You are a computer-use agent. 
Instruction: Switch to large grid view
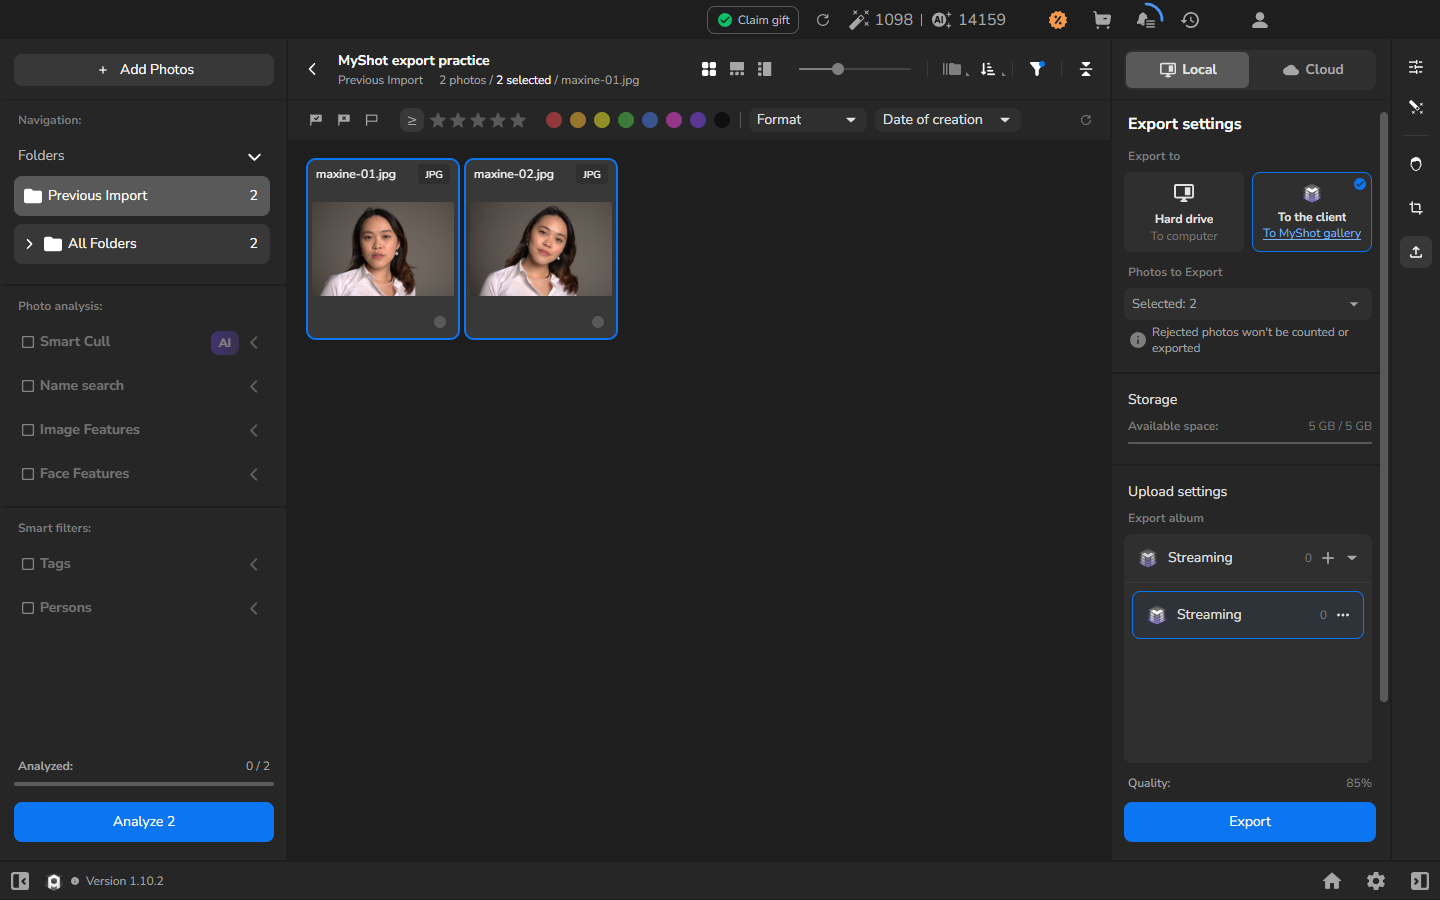(709, 69)
